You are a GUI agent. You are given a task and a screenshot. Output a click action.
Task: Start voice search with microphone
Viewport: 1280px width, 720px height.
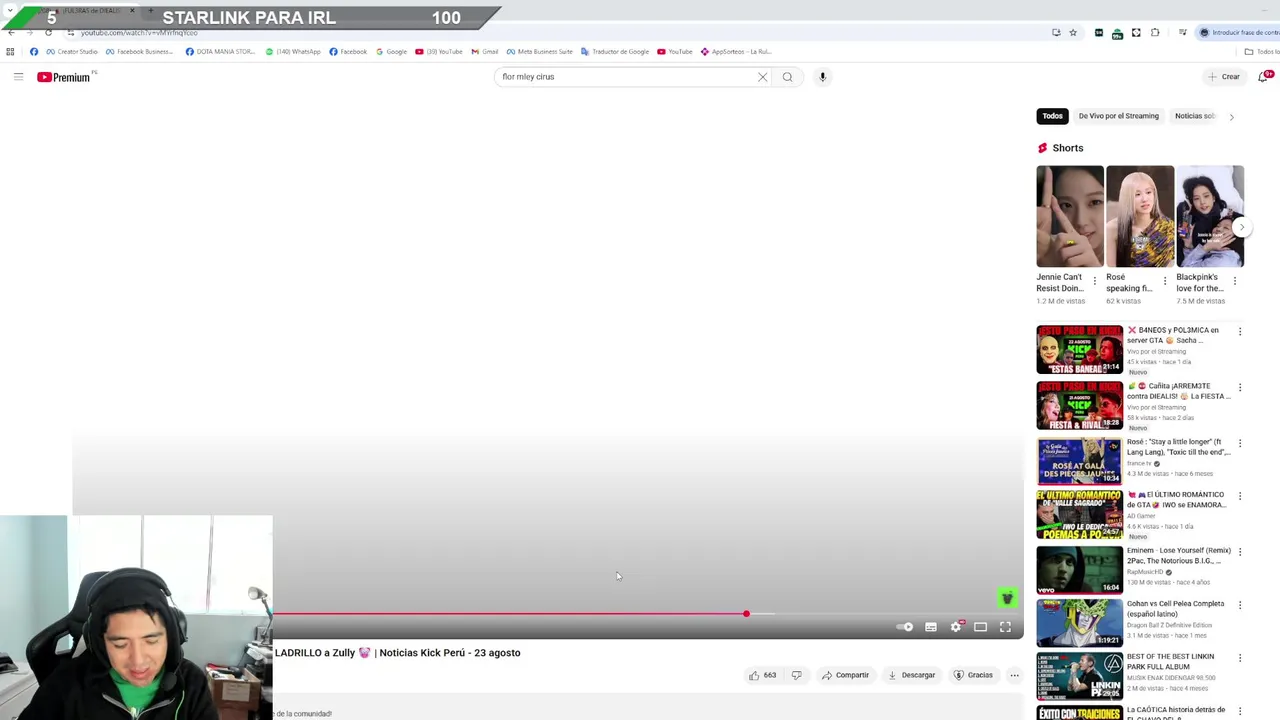(822, 77)
